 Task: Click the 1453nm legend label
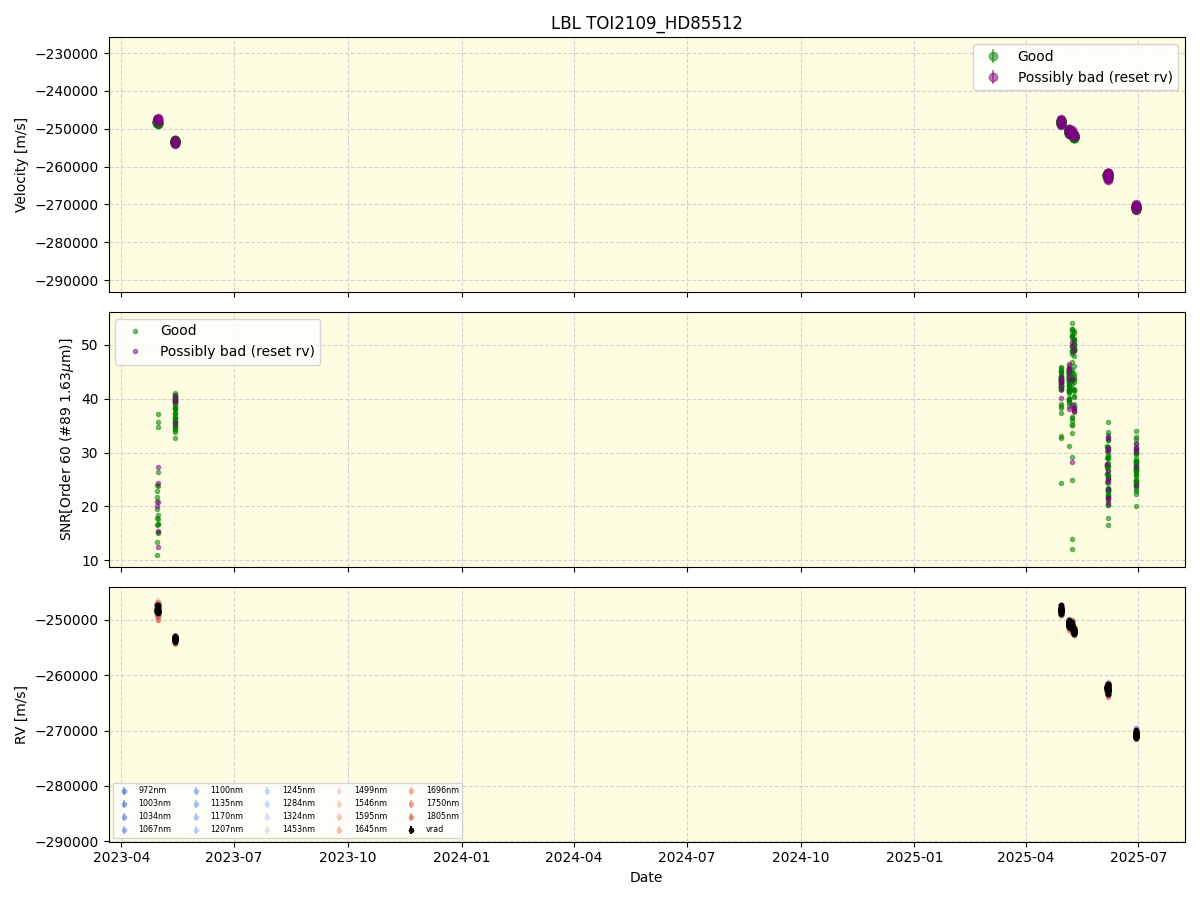coord(298,829)
